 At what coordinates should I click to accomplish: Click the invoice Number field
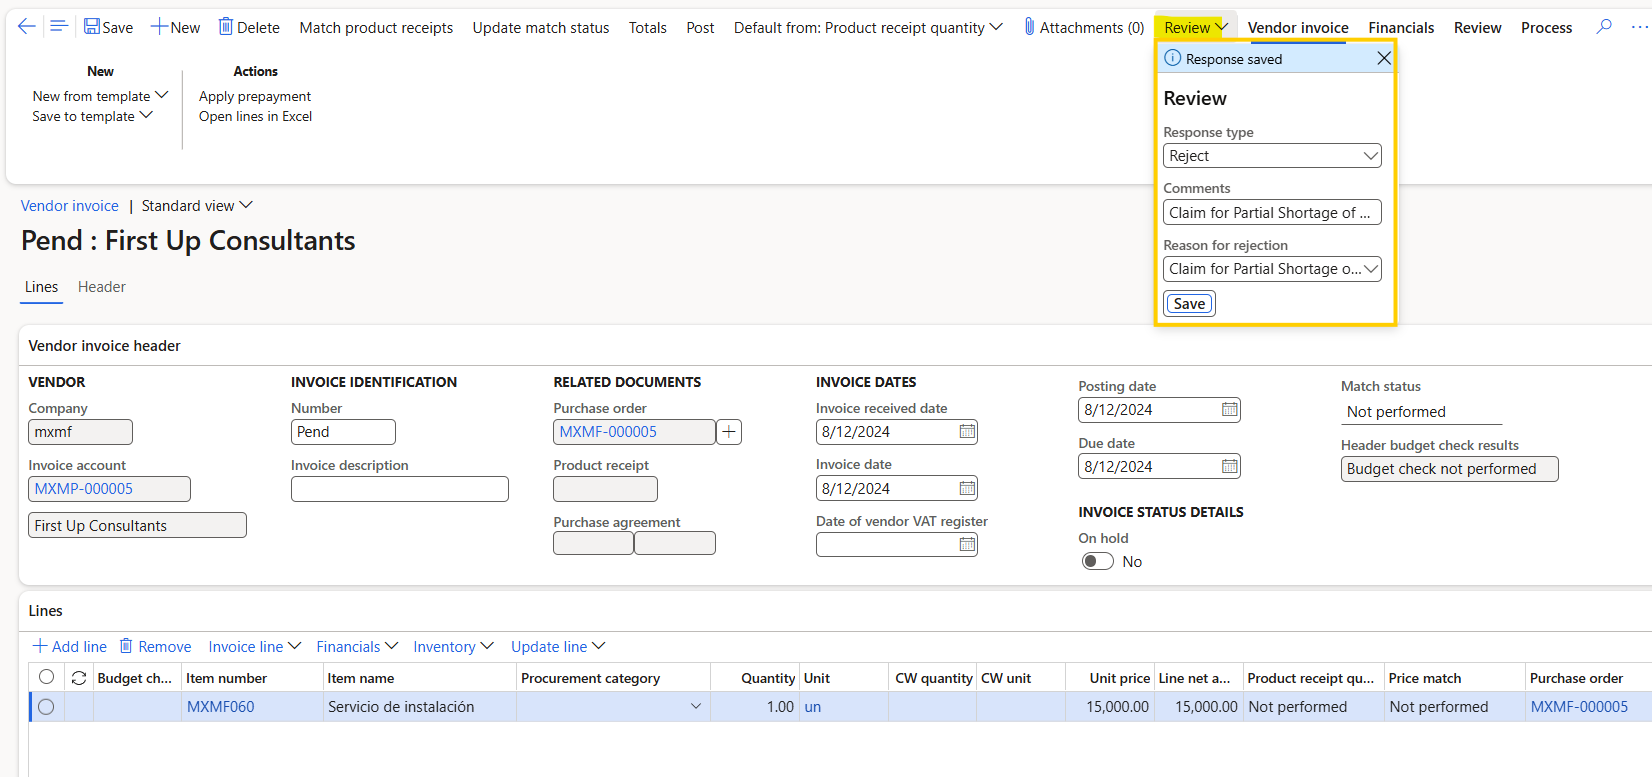click(343, 432)
